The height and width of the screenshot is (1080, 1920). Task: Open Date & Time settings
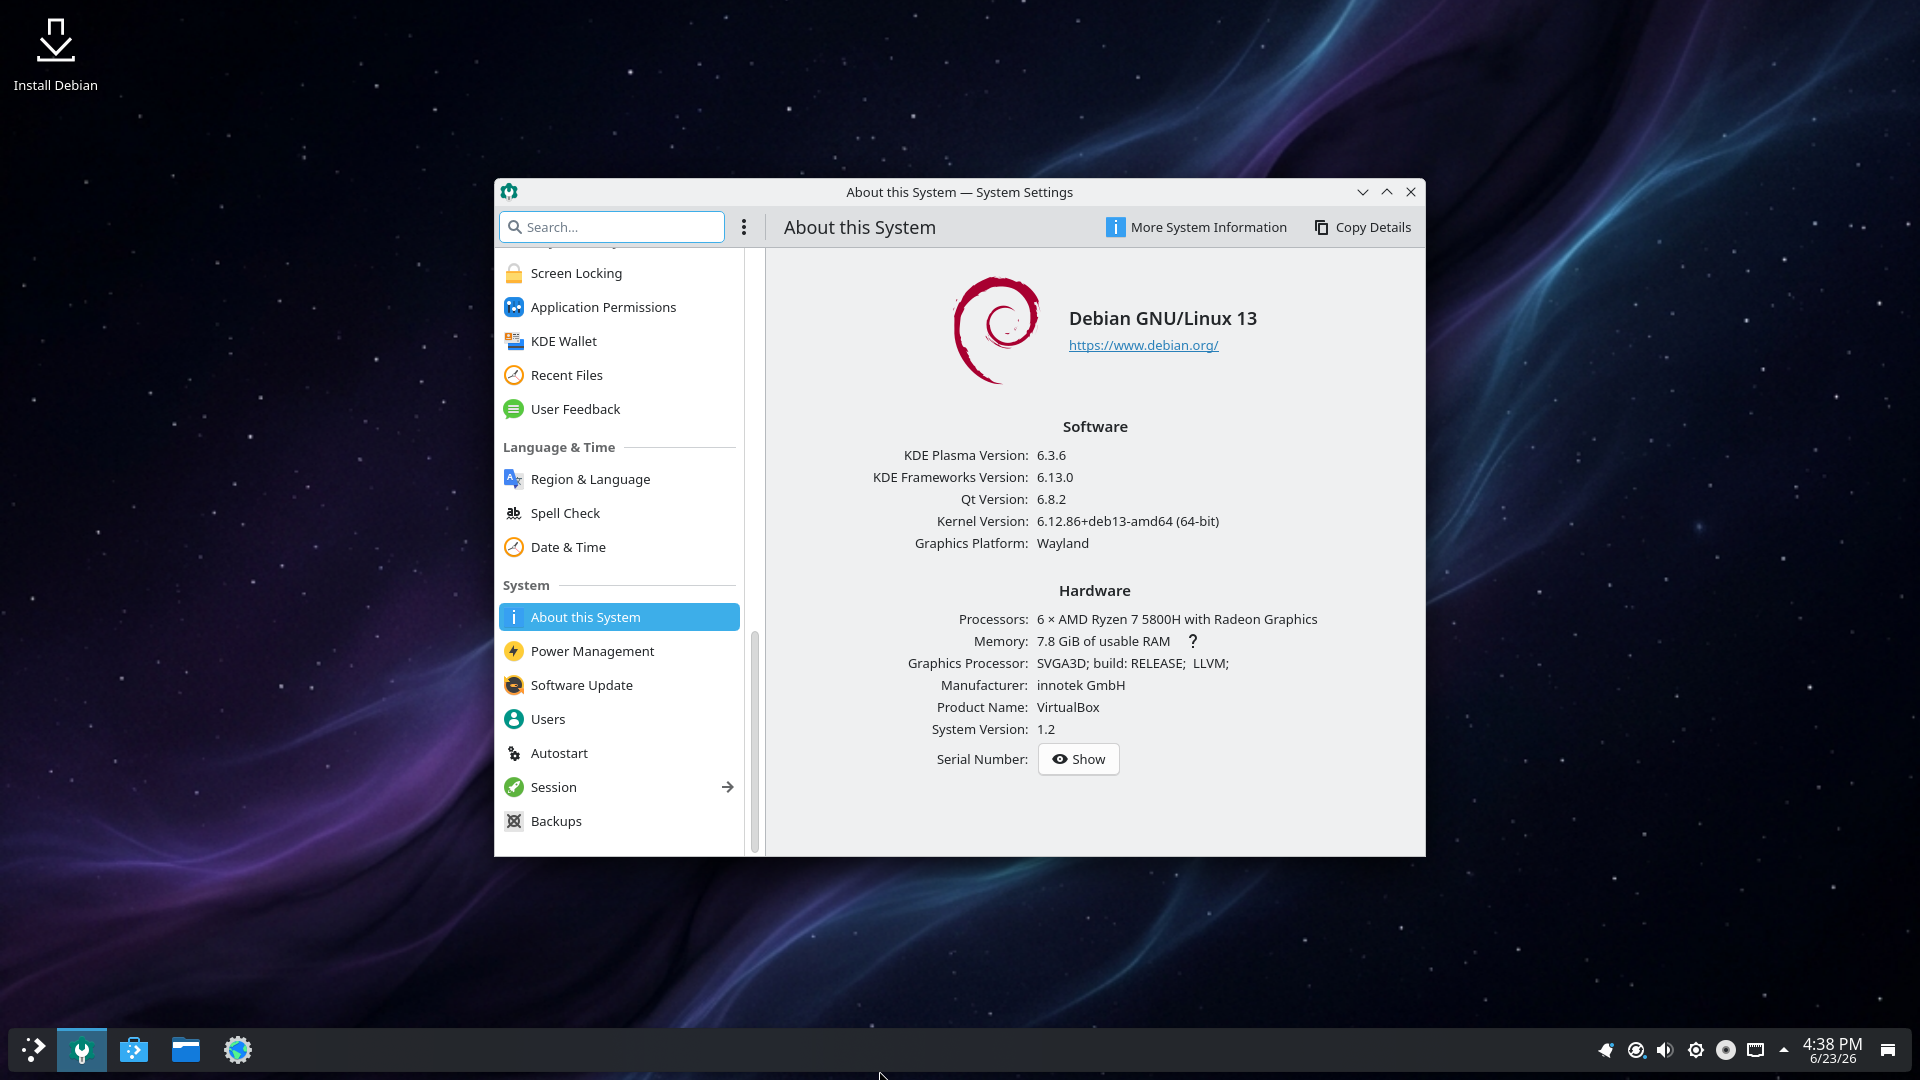pyautogui.click(x=619, y=547)
